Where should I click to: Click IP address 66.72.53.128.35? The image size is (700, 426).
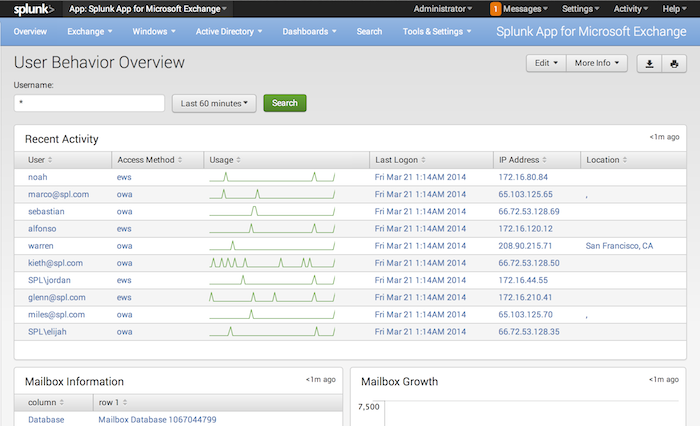pyautogui.click(x=529, y=331)
